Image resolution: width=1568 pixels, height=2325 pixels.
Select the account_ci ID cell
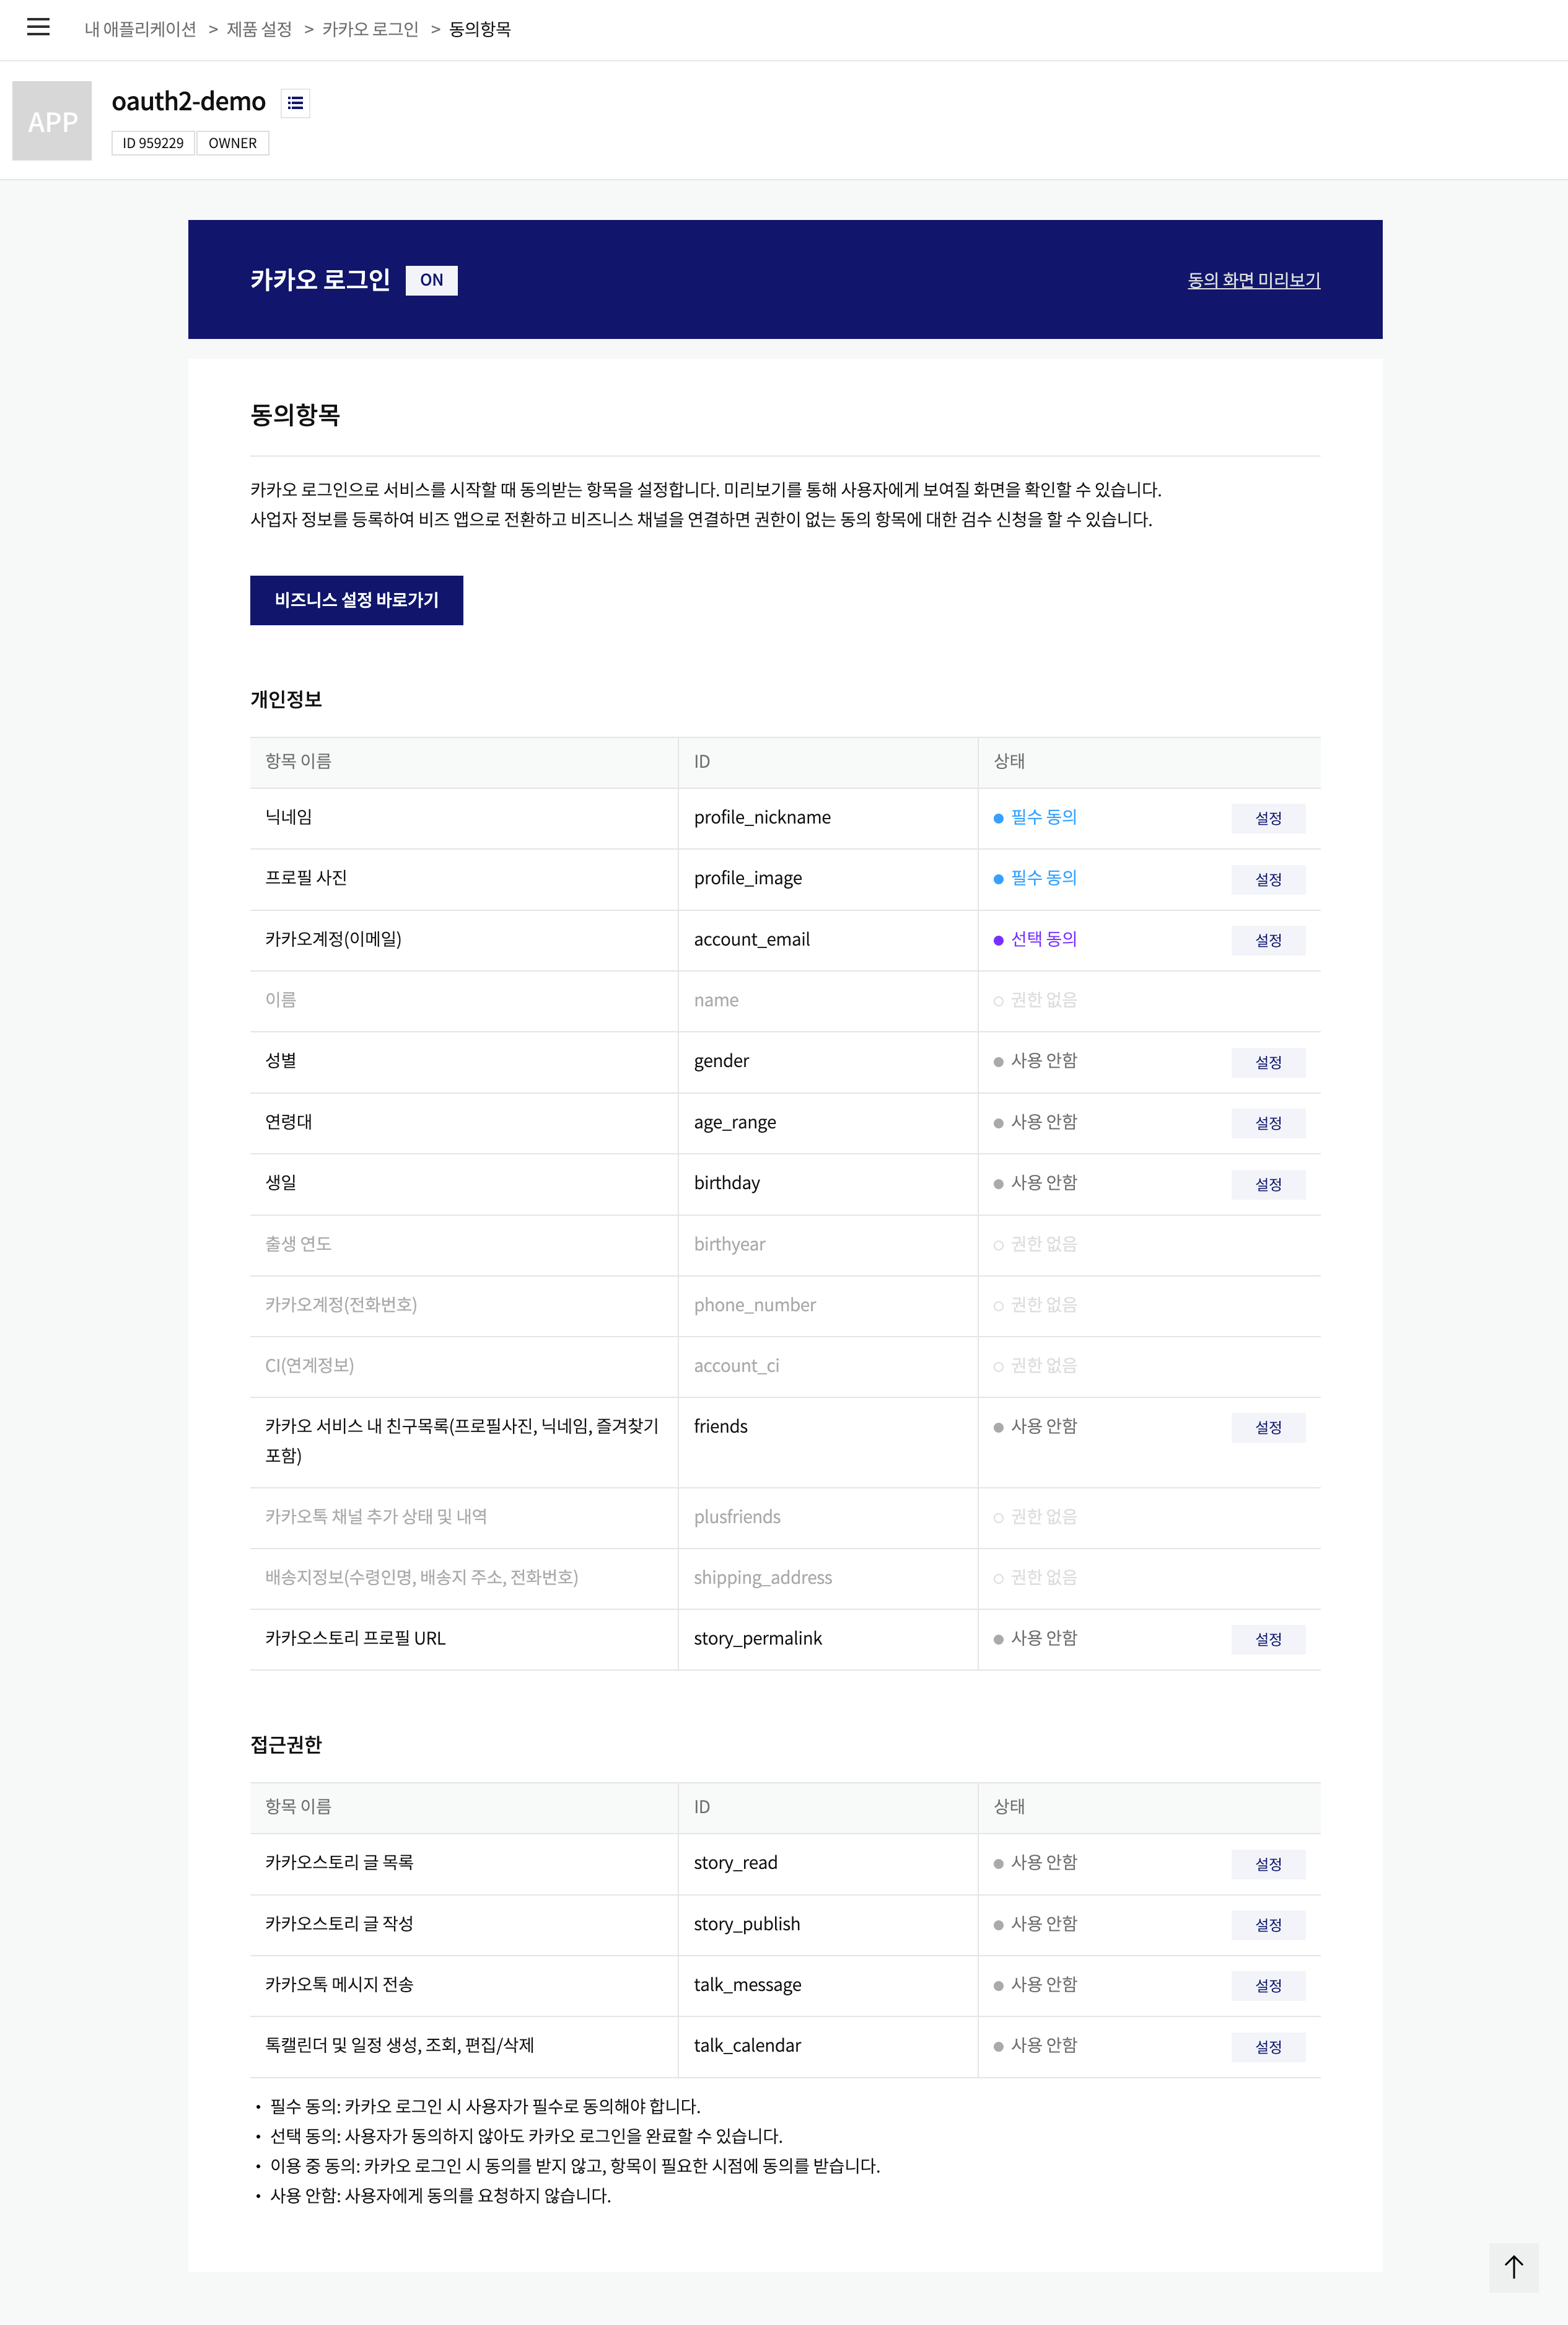[828, 1367]
